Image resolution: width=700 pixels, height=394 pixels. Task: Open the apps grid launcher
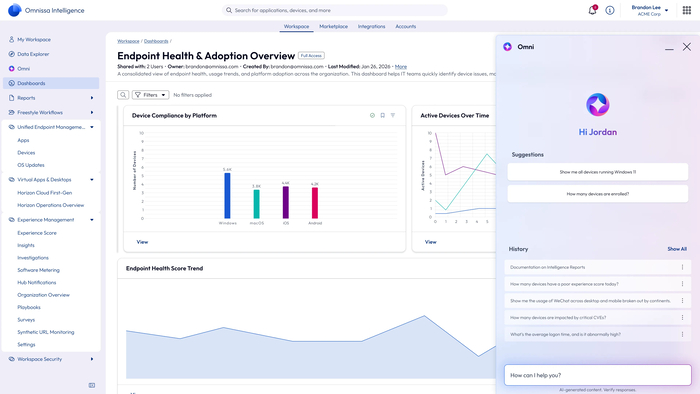(687, 10)
